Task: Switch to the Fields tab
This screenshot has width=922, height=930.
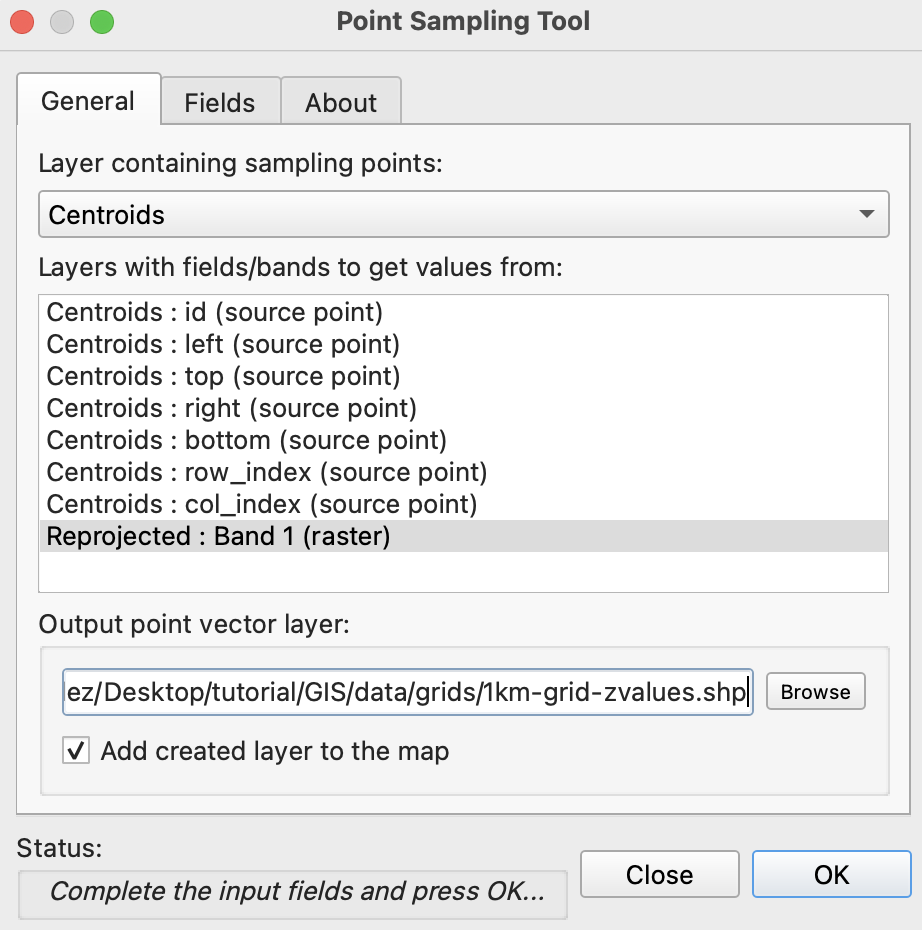Action: [x=220, y=103]
